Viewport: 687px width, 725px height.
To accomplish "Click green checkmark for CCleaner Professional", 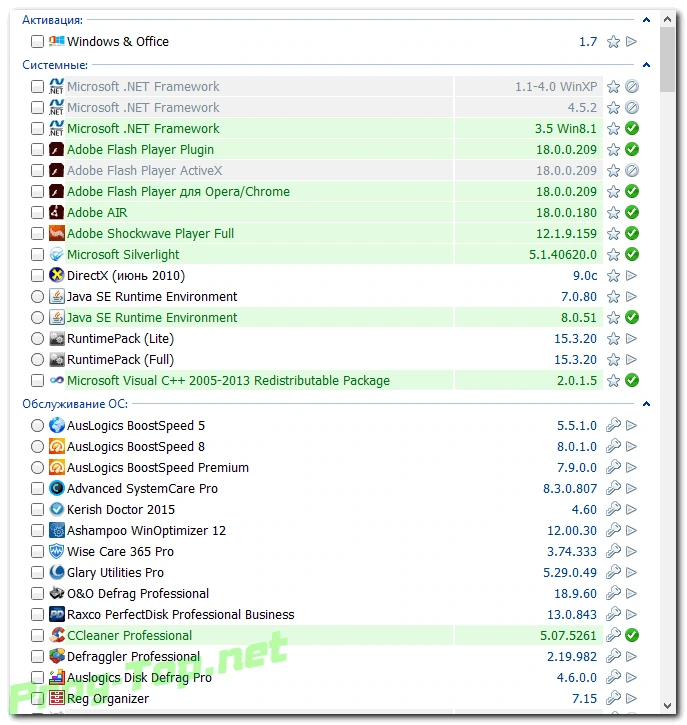I will tap(632, 635).
